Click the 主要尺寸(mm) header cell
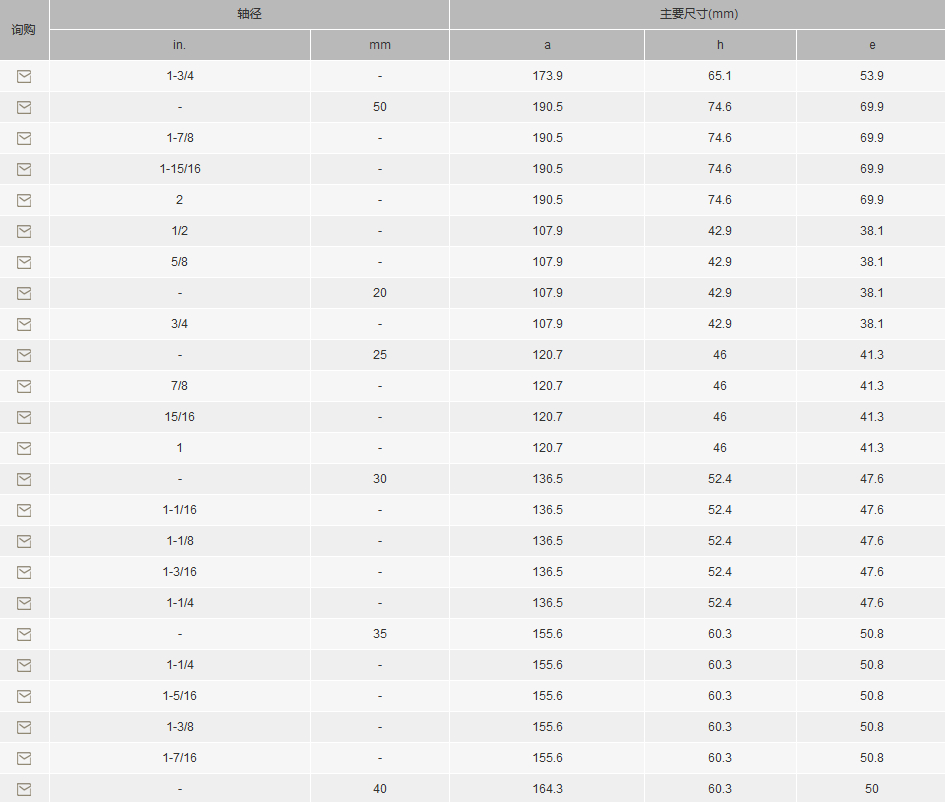 coord(697,15)
